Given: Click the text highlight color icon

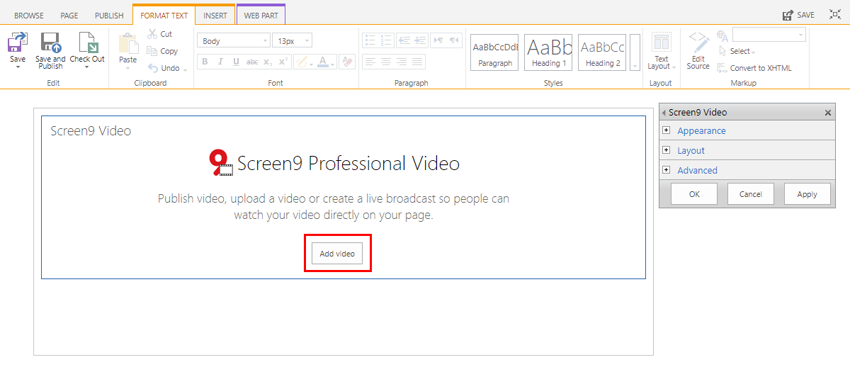Looking at the screenshot, I should tap(301, 62).
